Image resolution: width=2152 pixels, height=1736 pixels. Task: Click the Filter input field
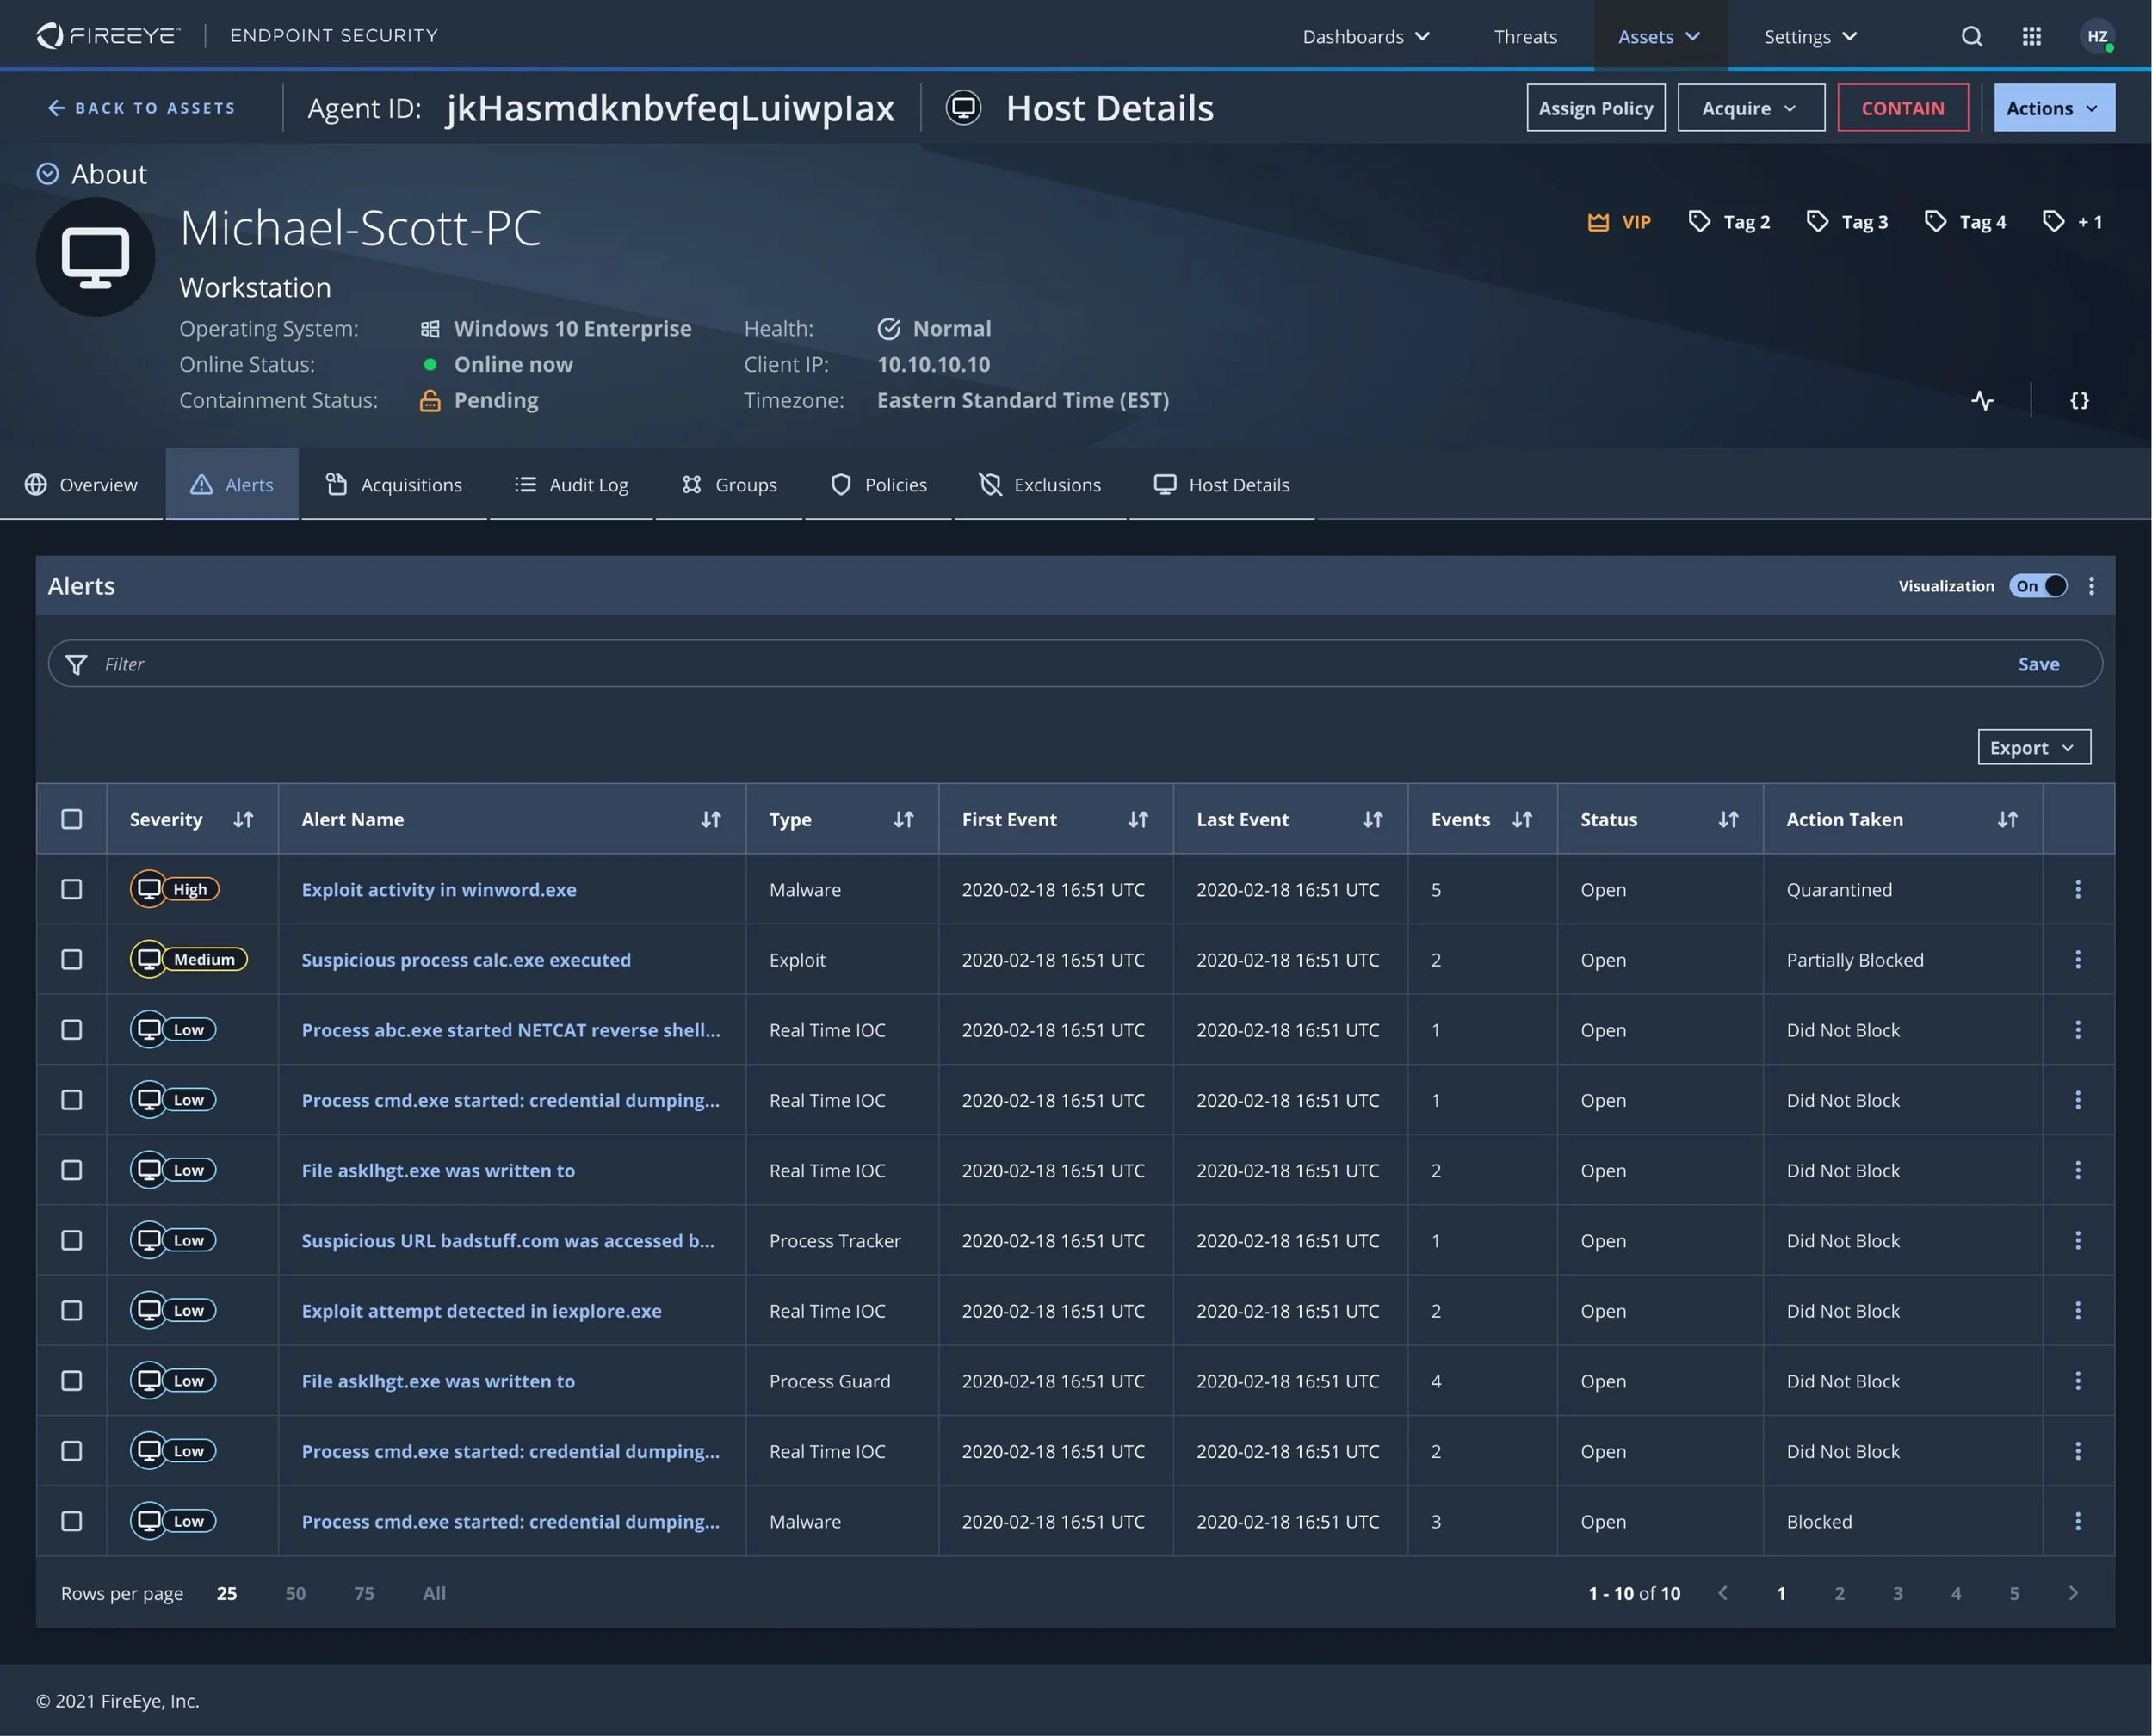coord(1000,664)
